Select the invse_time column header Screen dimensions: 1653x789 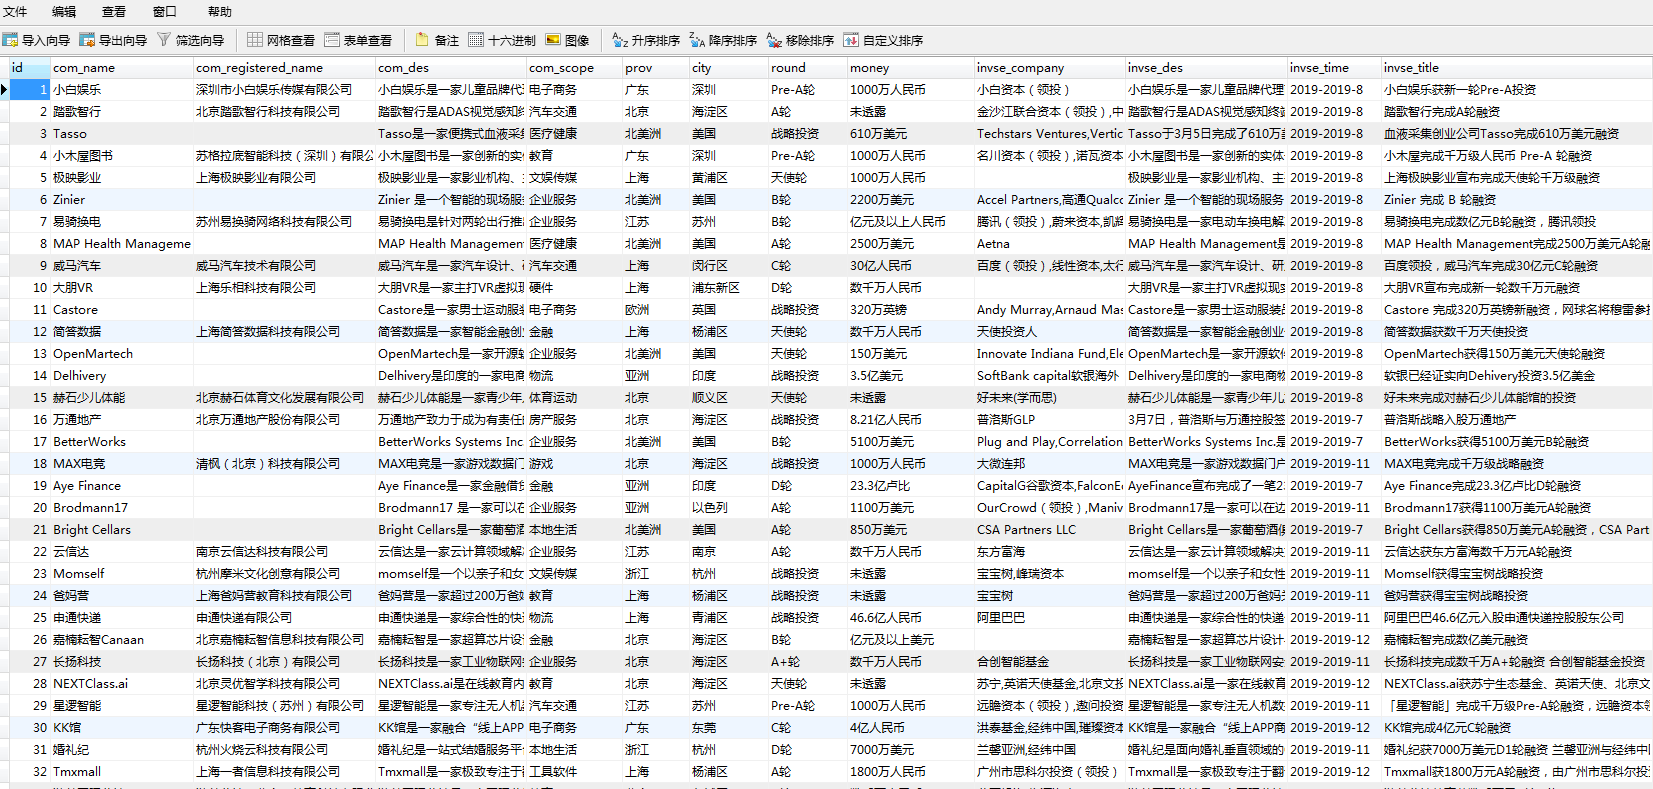click(1334, 68)
